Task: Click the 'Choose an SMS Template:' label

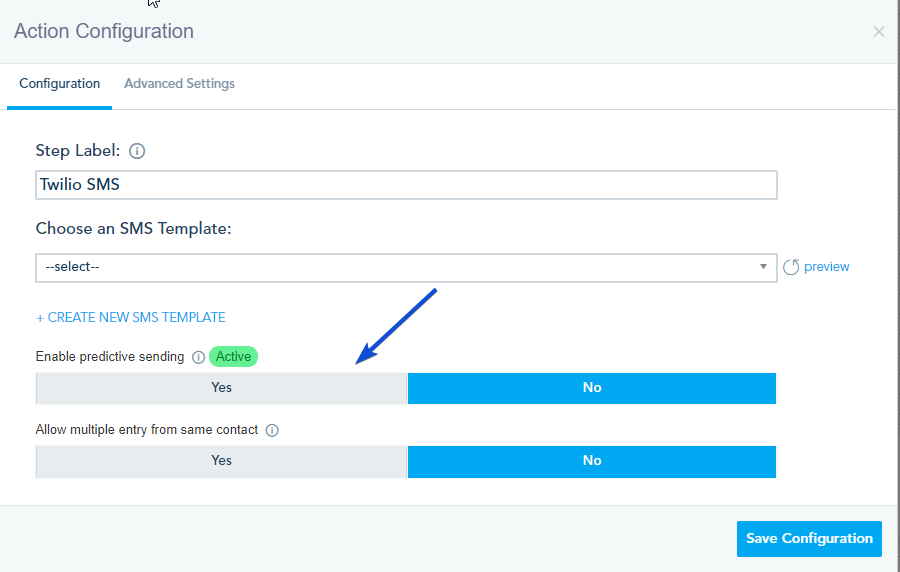Action: [133, 228]
